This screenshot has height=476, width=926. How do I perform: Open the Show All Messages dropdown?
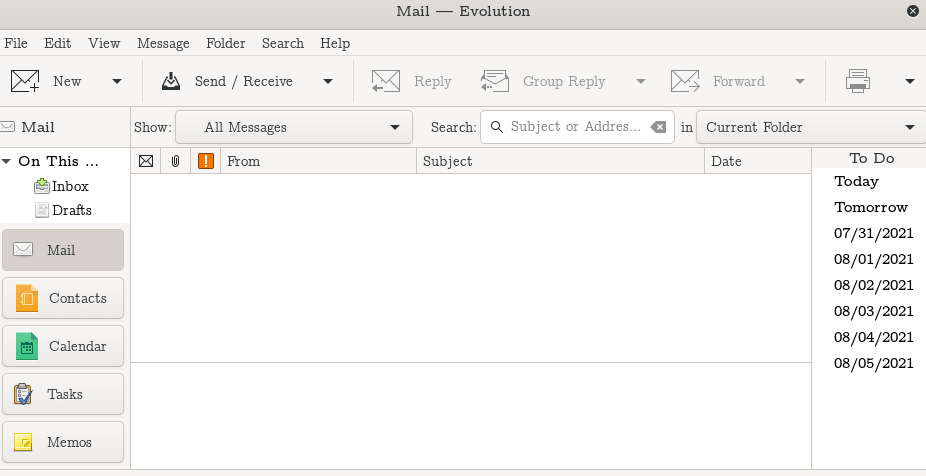[294, 127]
